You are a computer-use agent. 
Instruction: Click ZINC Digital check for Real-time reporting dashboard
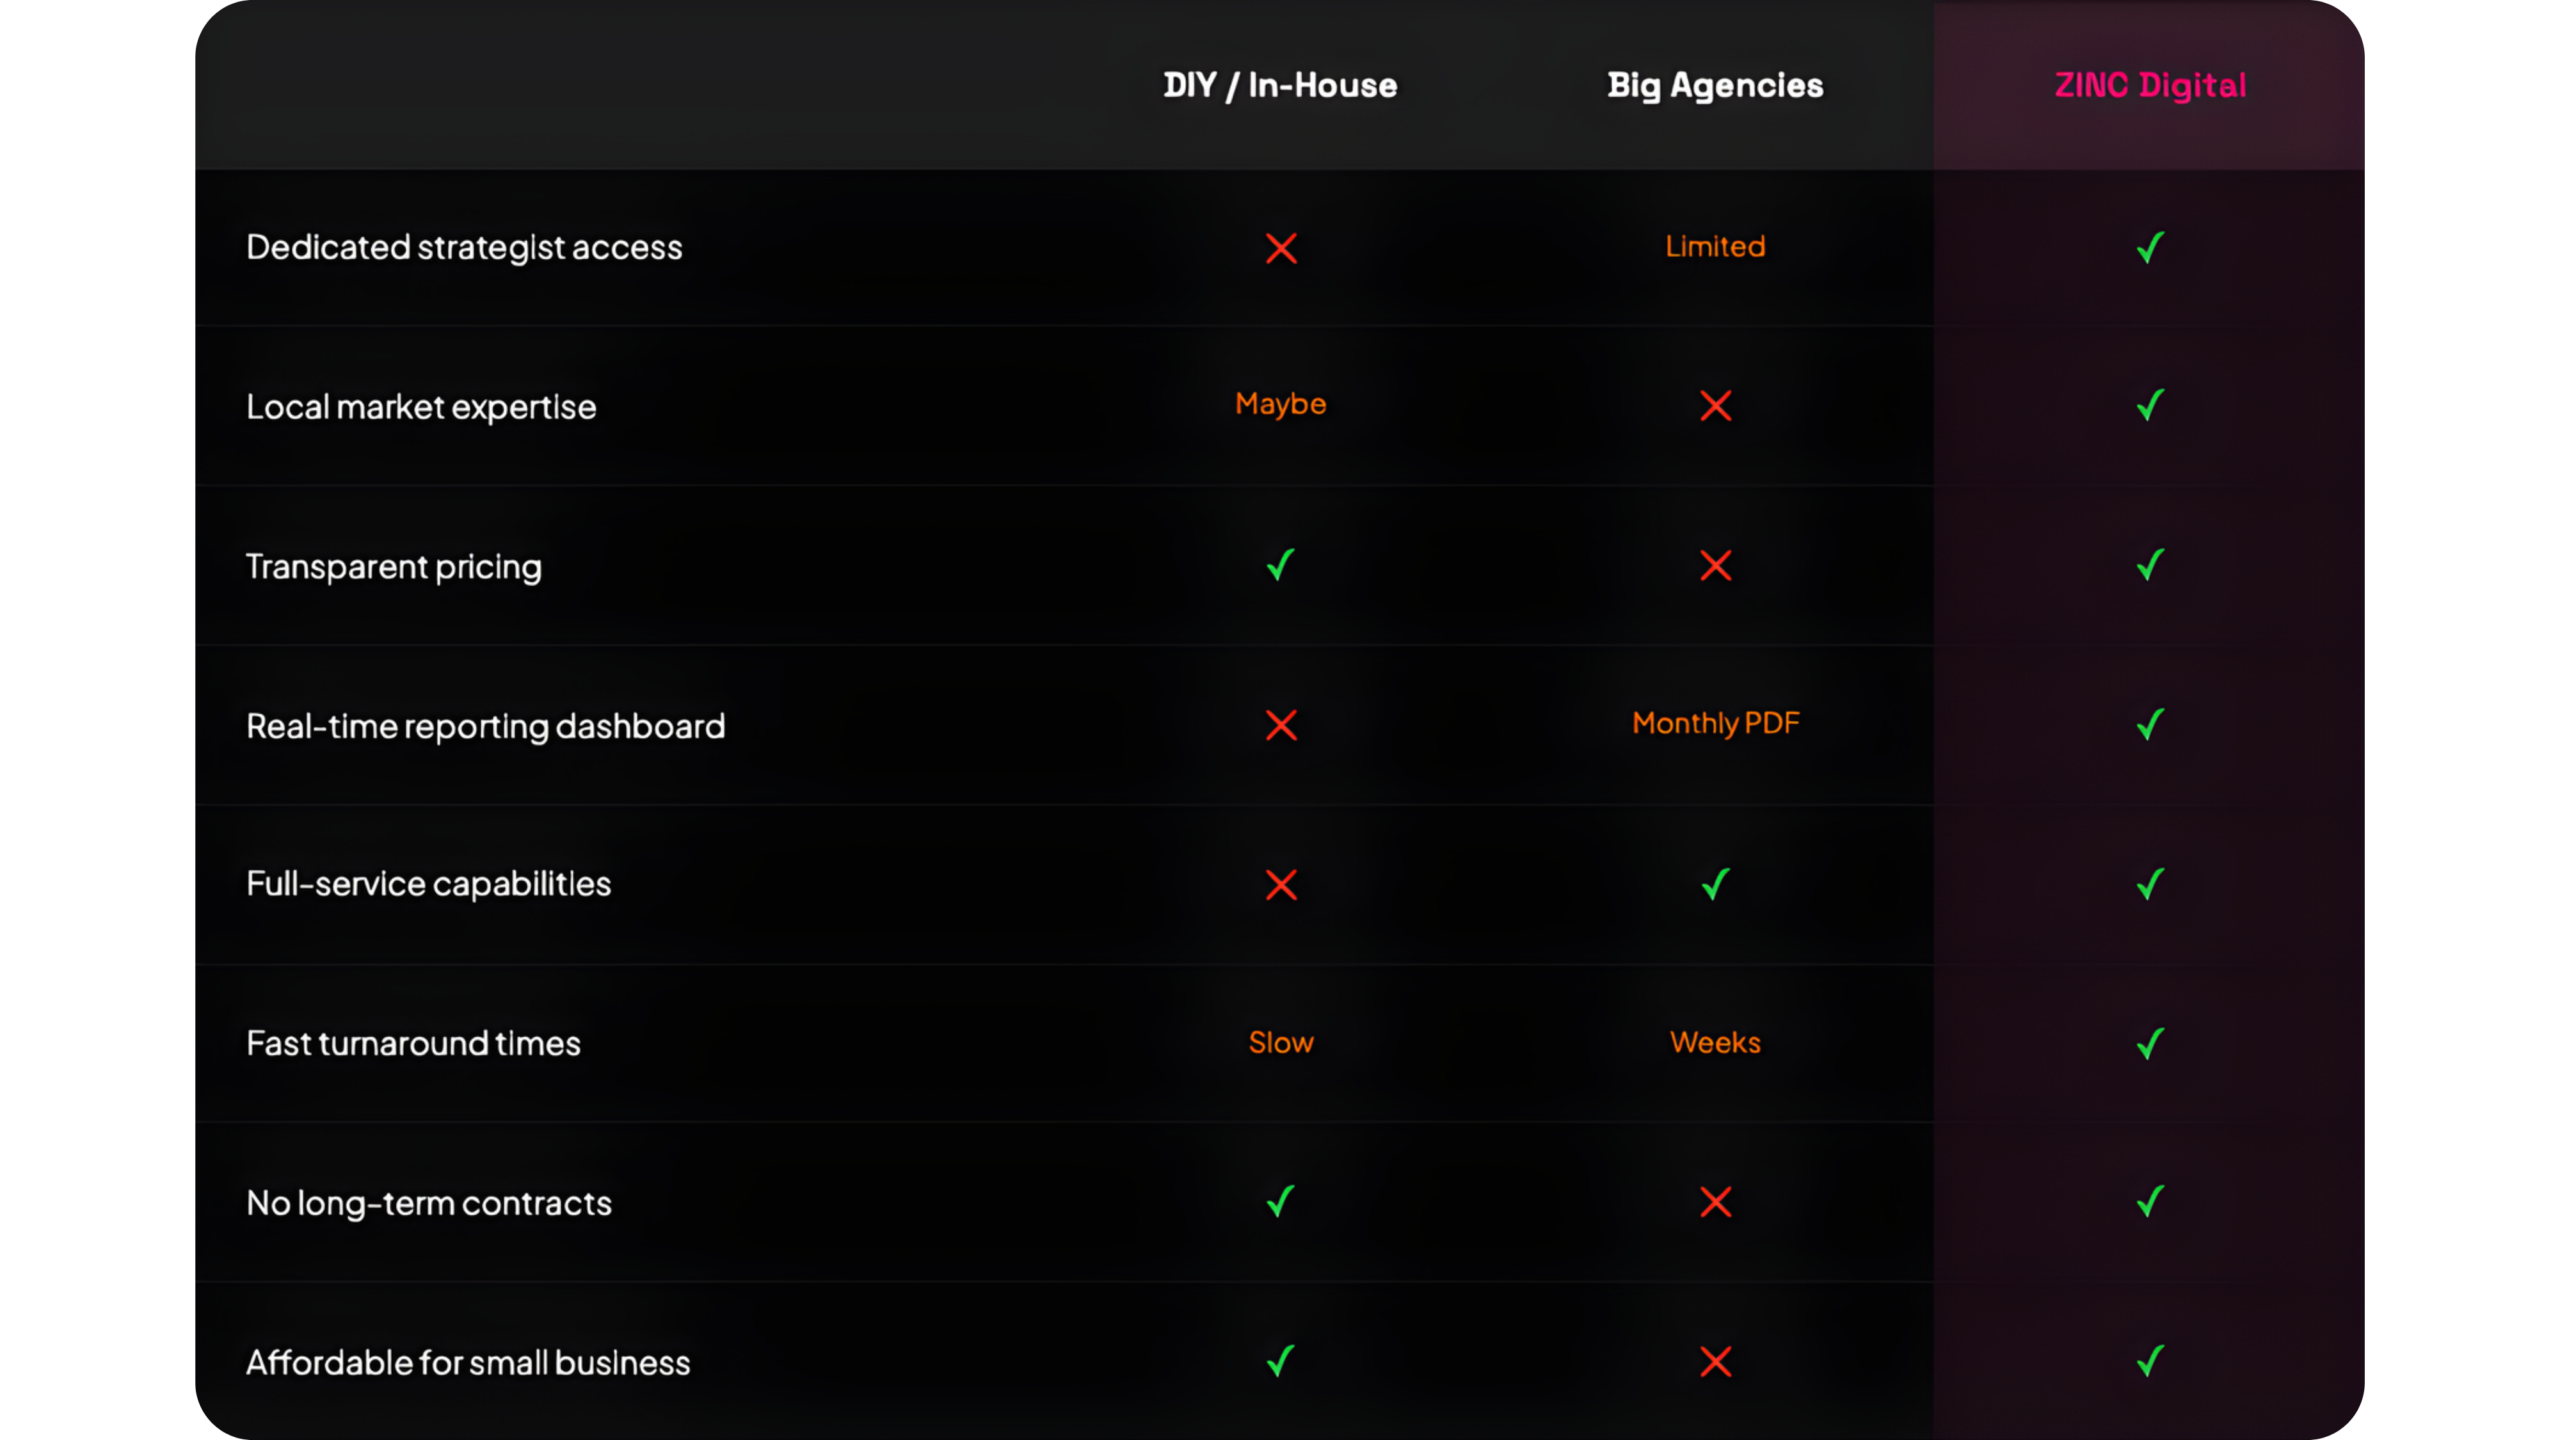2150,724
